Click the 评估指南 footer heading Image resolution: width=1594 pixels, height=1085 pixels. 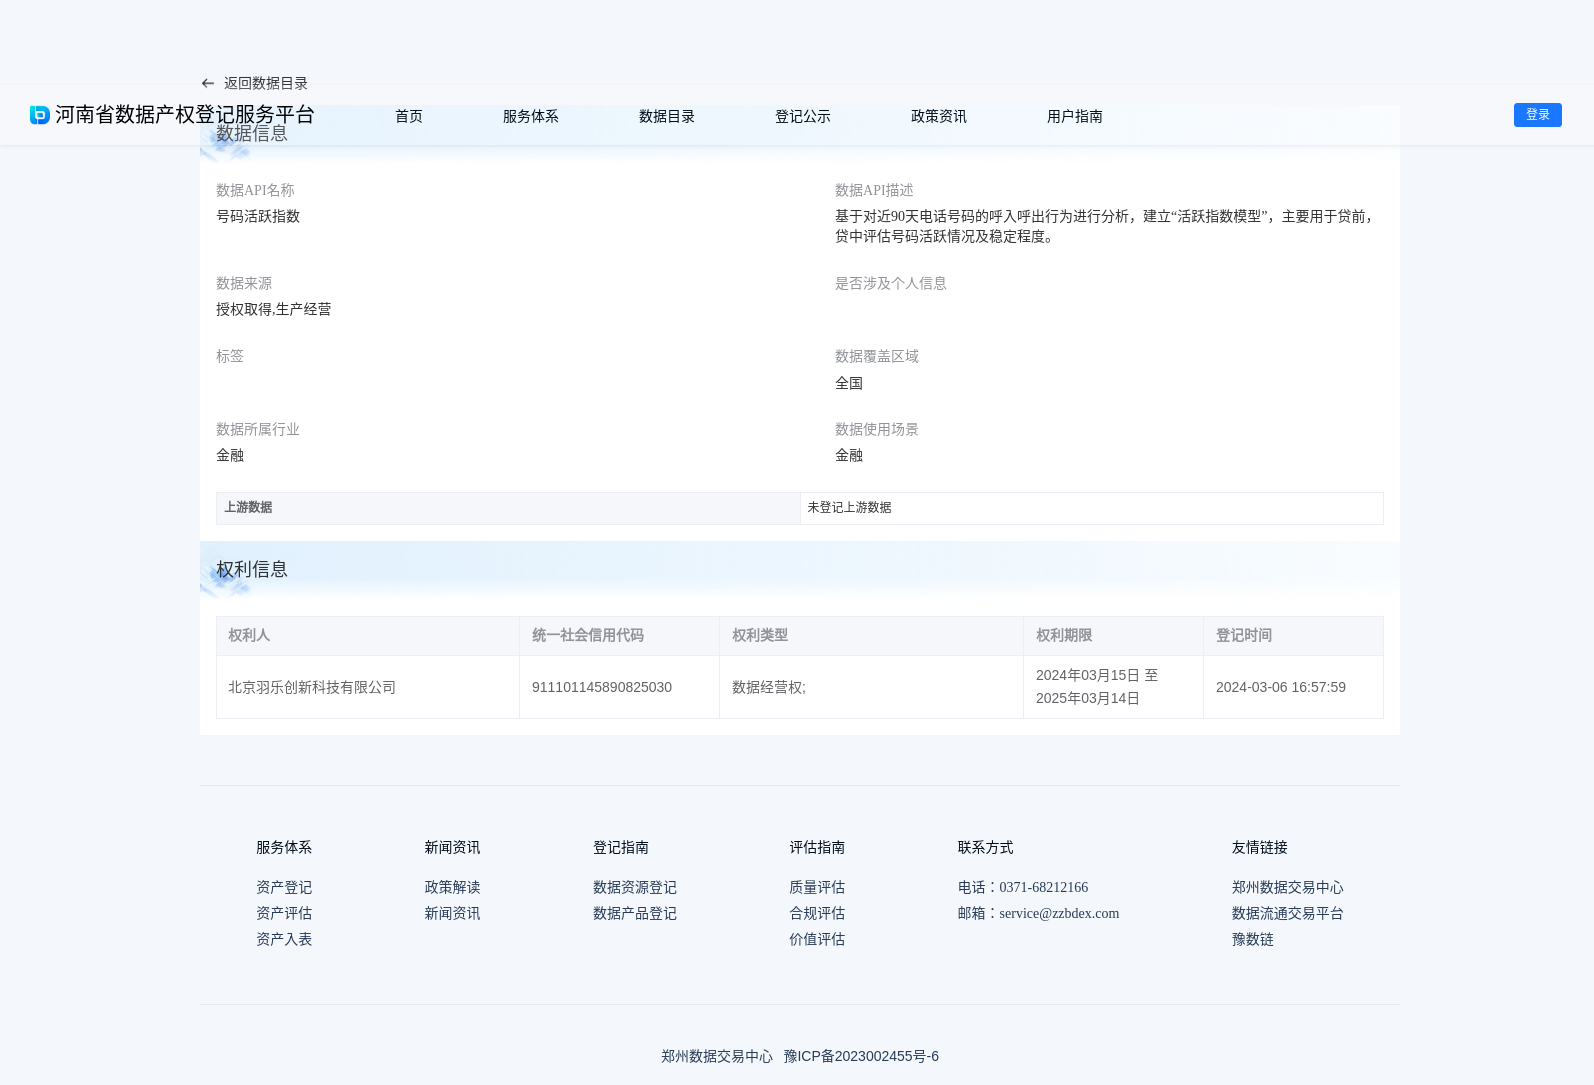[817, 848]
